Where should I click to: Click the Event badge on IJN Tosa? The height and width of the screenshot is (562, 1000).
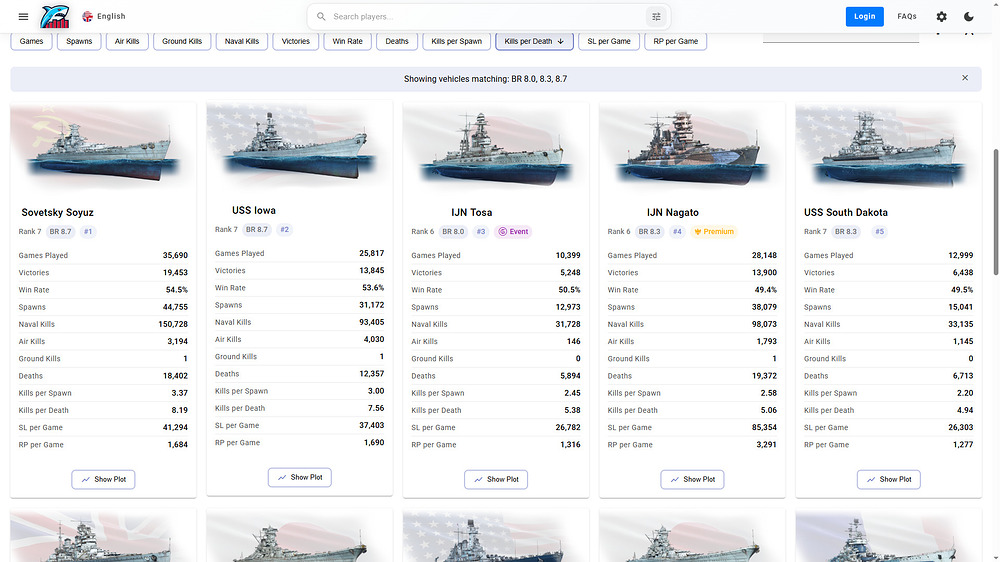(513, 232)
